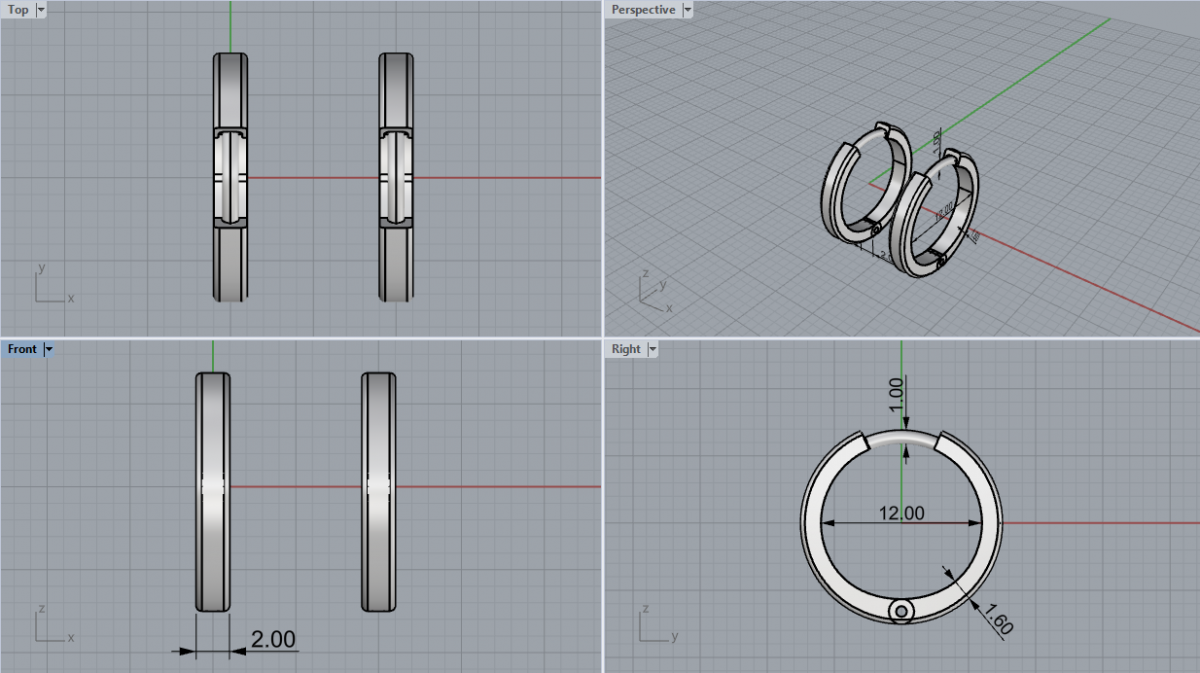Screen dimensions: 1200x673
Task: Expand the Front viewport dropdown arrow
Action: point(49,349)
